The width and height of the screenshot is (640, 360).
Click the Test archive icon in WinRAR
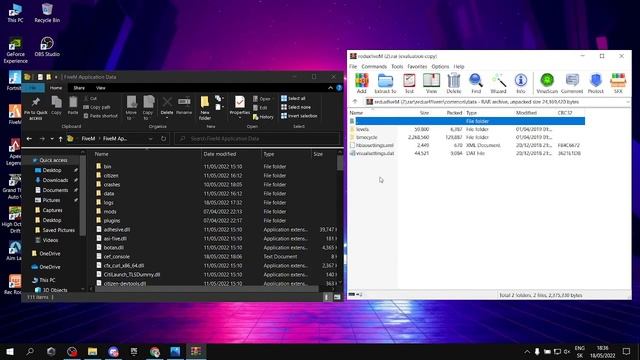[409, 83]
